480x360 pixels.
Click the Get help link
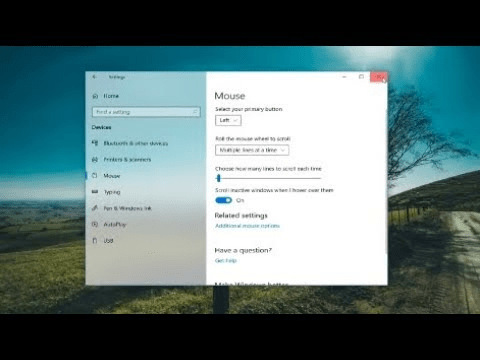pos(226,261)
